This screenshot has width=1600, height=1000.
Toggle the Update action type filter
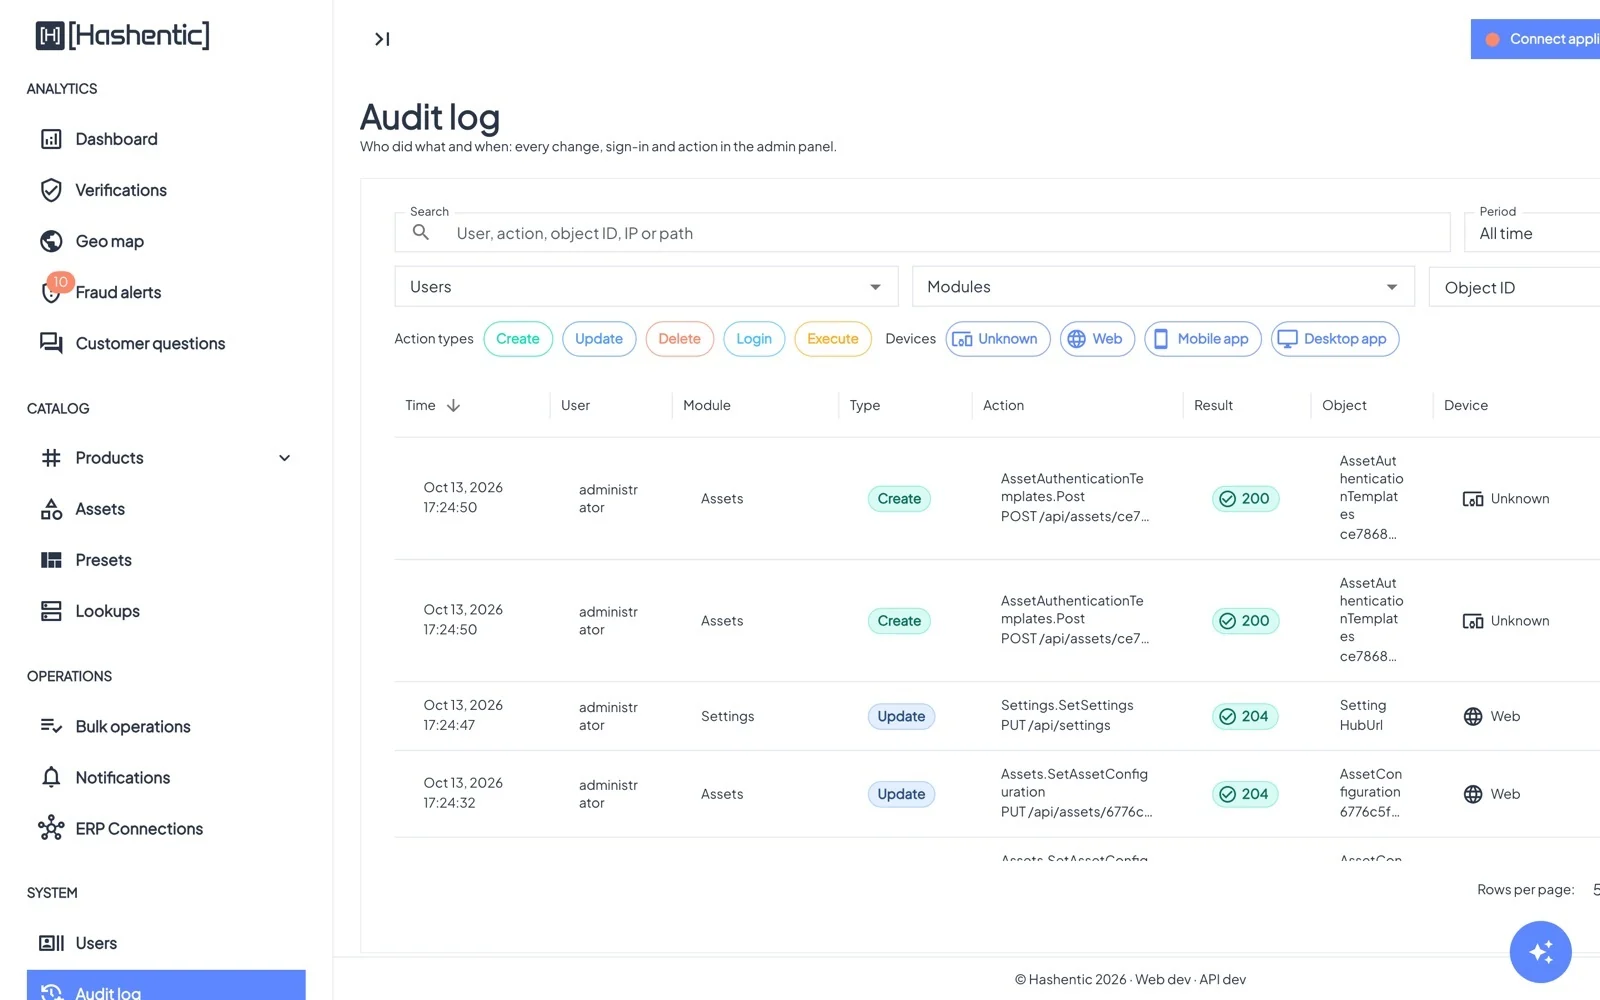tap(599, 339)
